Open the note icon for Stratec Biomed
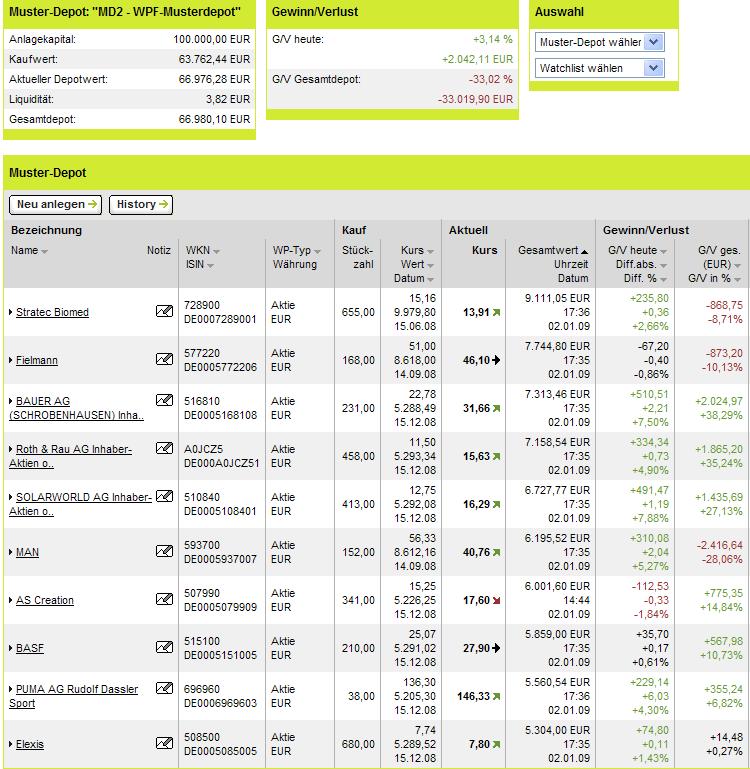This screenshot has width=750, height=769. click(164, 311)
